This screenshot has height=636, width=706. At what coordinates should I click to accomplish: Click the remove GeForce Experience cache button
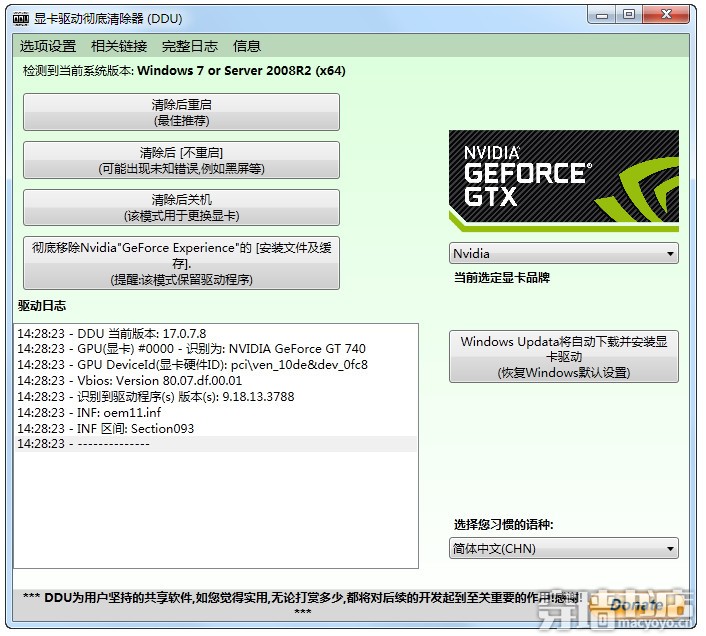181,263
